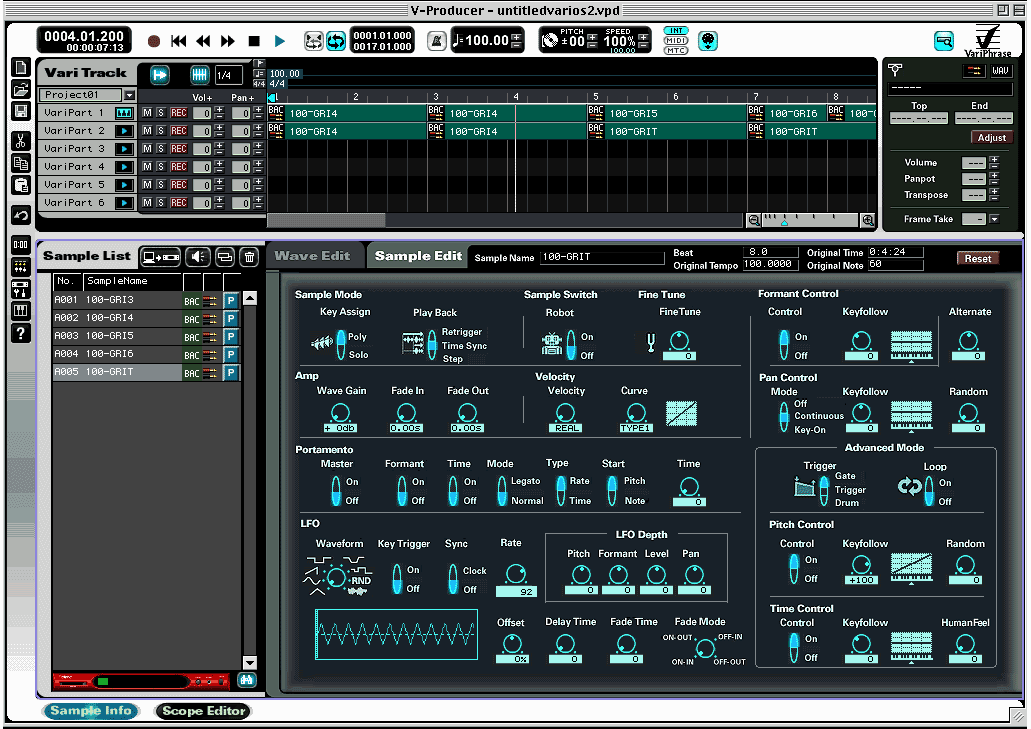Click the VariPart 1 volume stepper

tap(219, 113)
